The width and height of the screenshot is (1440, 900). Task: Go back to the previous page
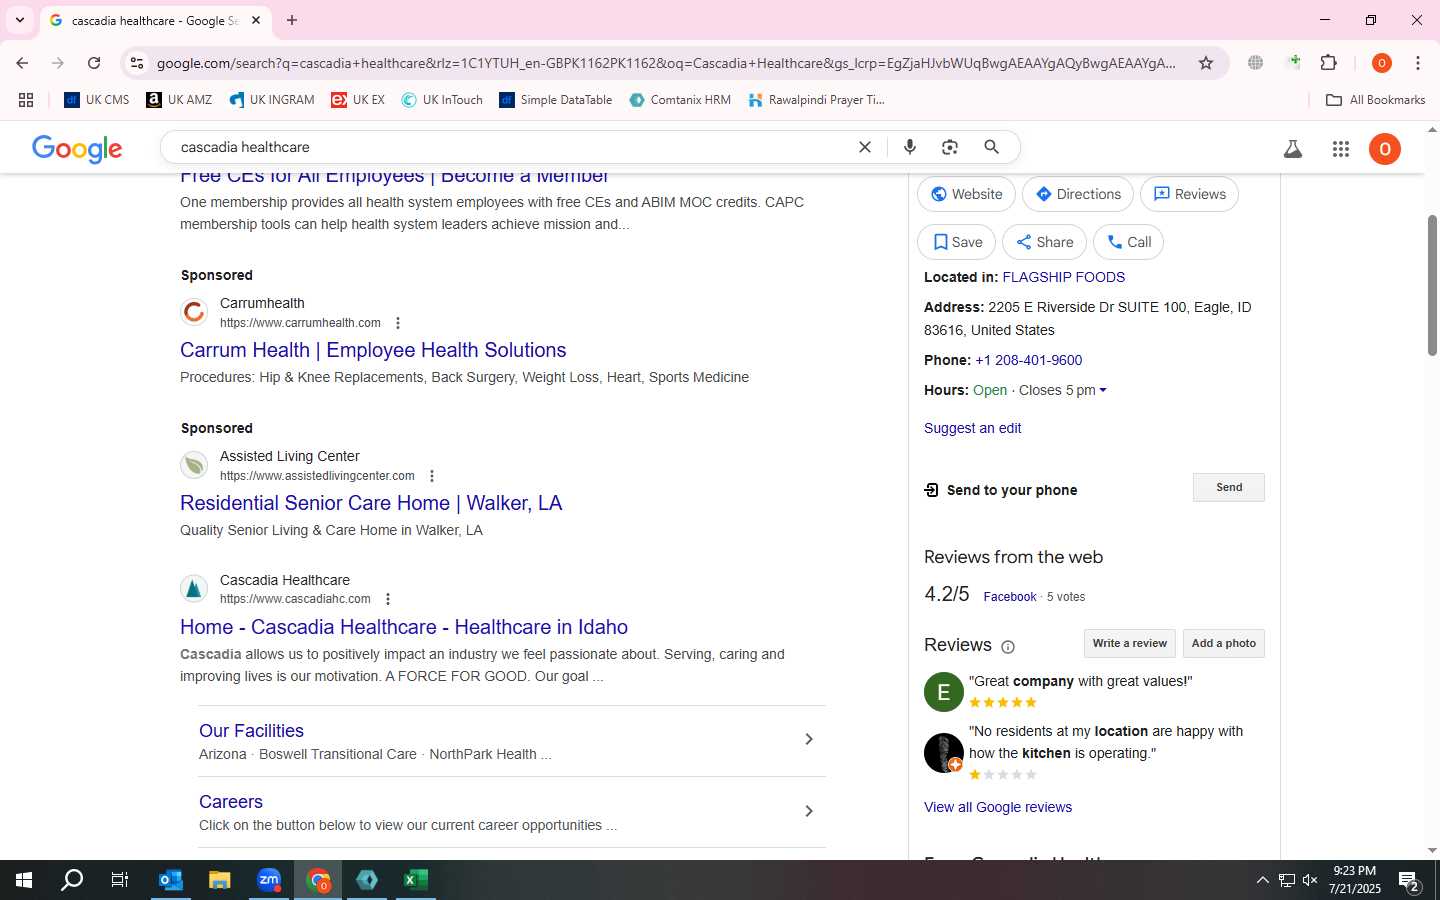click(22, 63)
